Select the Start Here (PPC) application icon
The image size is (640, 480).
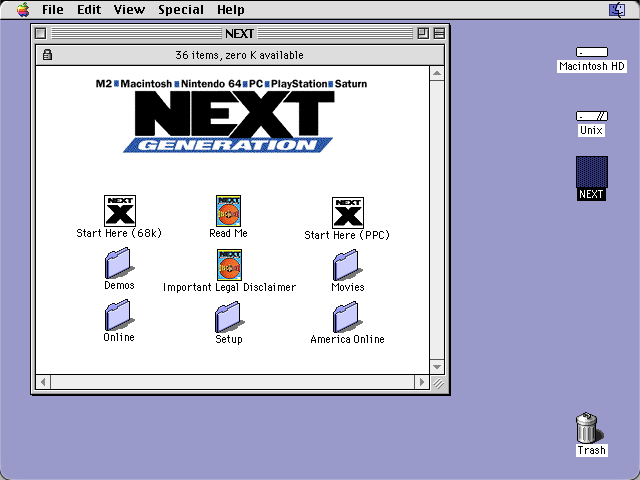(348, 213)
